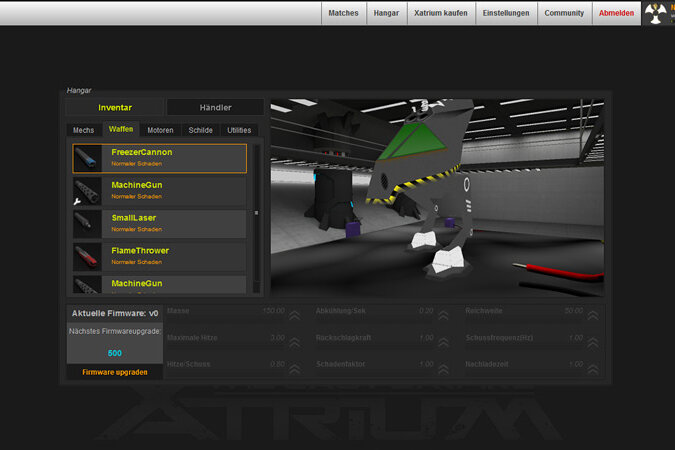Screen dimensions: 675x450
Task: Open Xatrium kaufen page
Action: 441,13
